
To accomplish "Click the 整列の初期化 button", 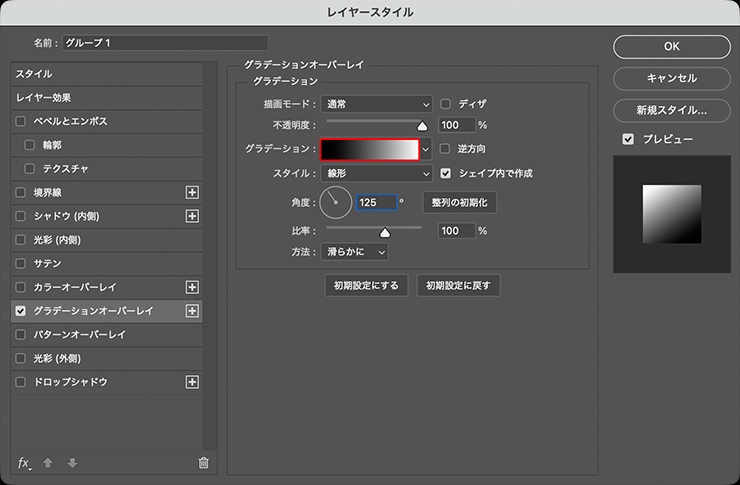I will pyautogui.click(x=459, y=202).
